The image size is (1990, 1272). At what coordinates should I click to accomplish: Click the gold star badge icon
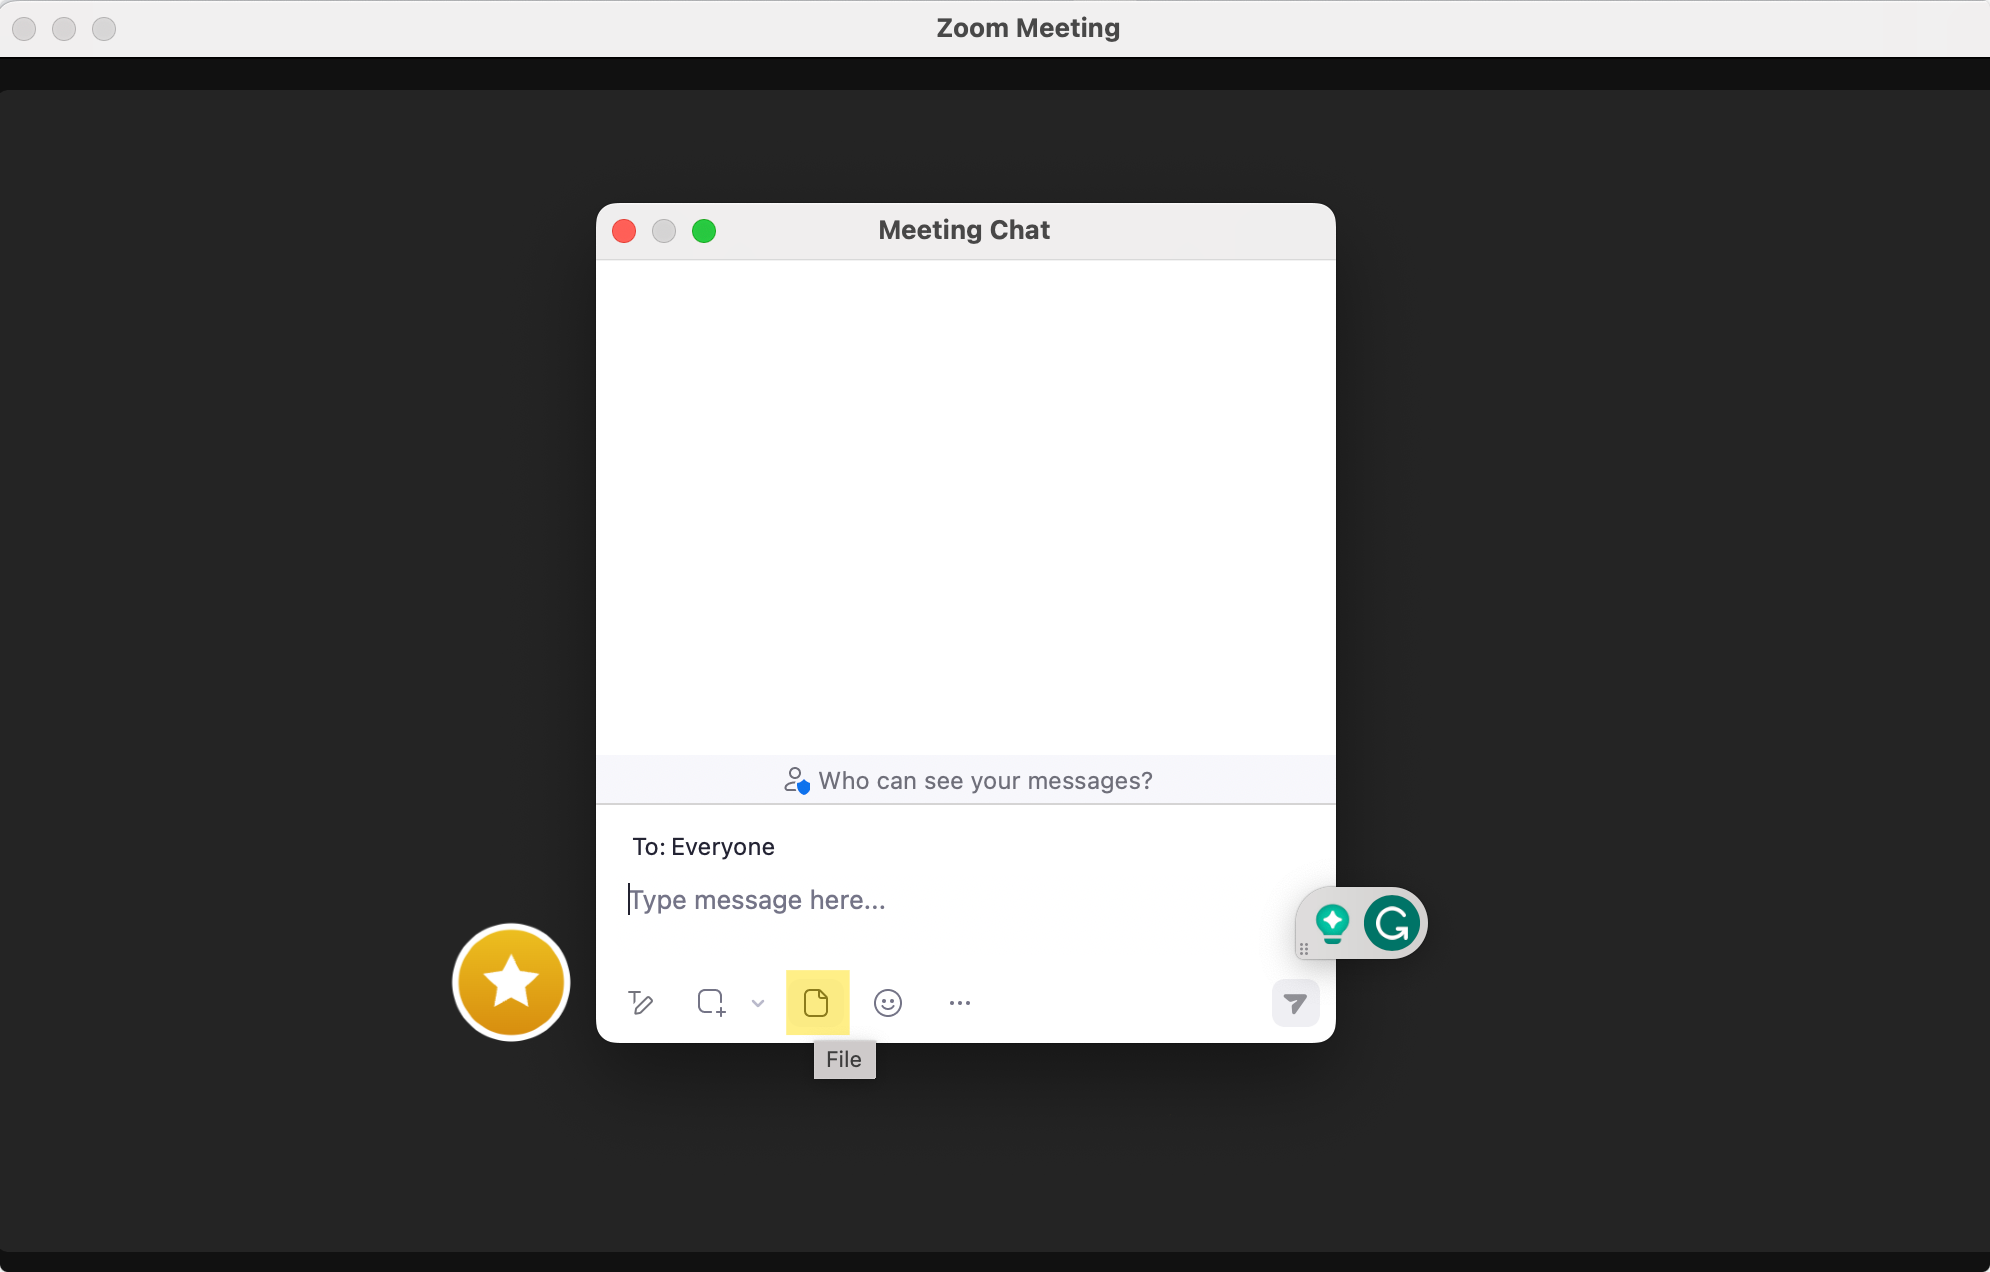[511, 982]
